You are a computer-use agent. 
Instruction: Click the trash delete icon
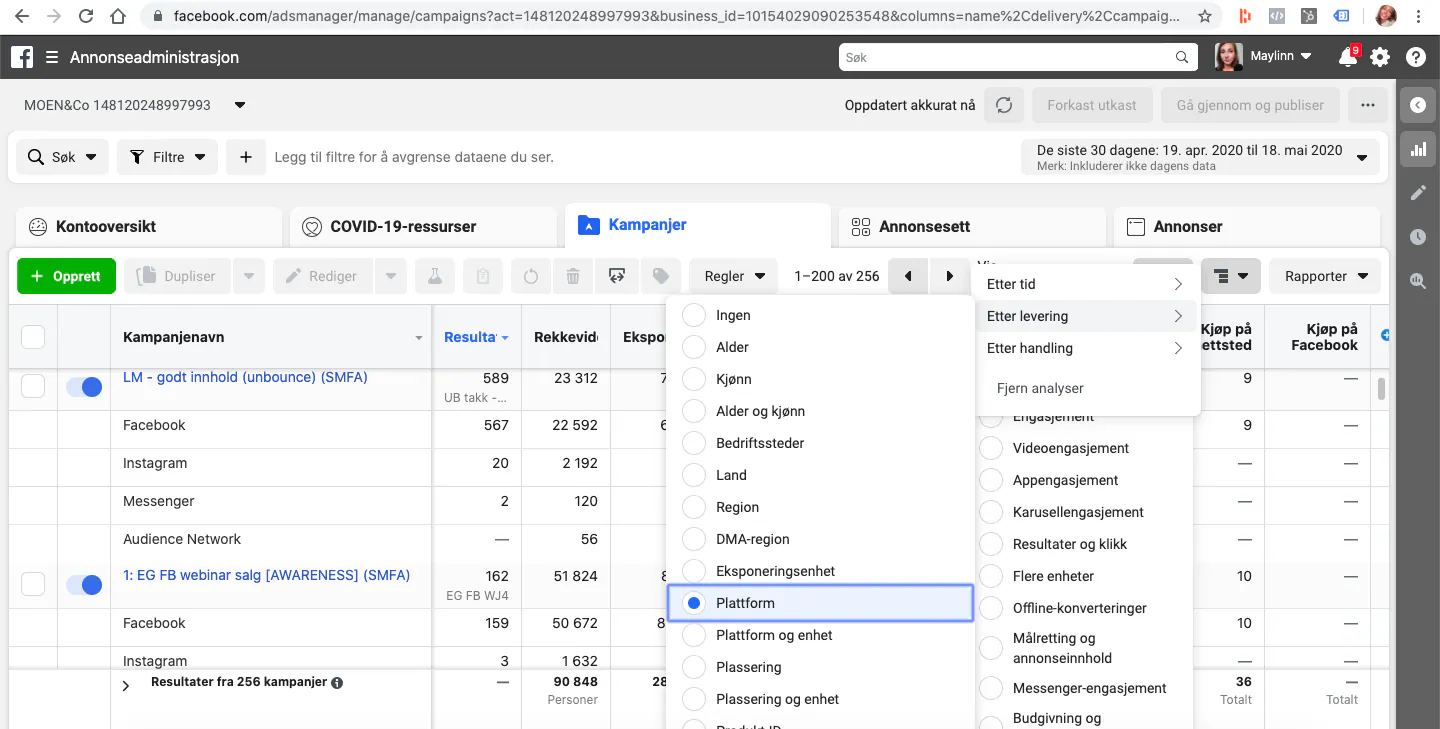(573, 276)
